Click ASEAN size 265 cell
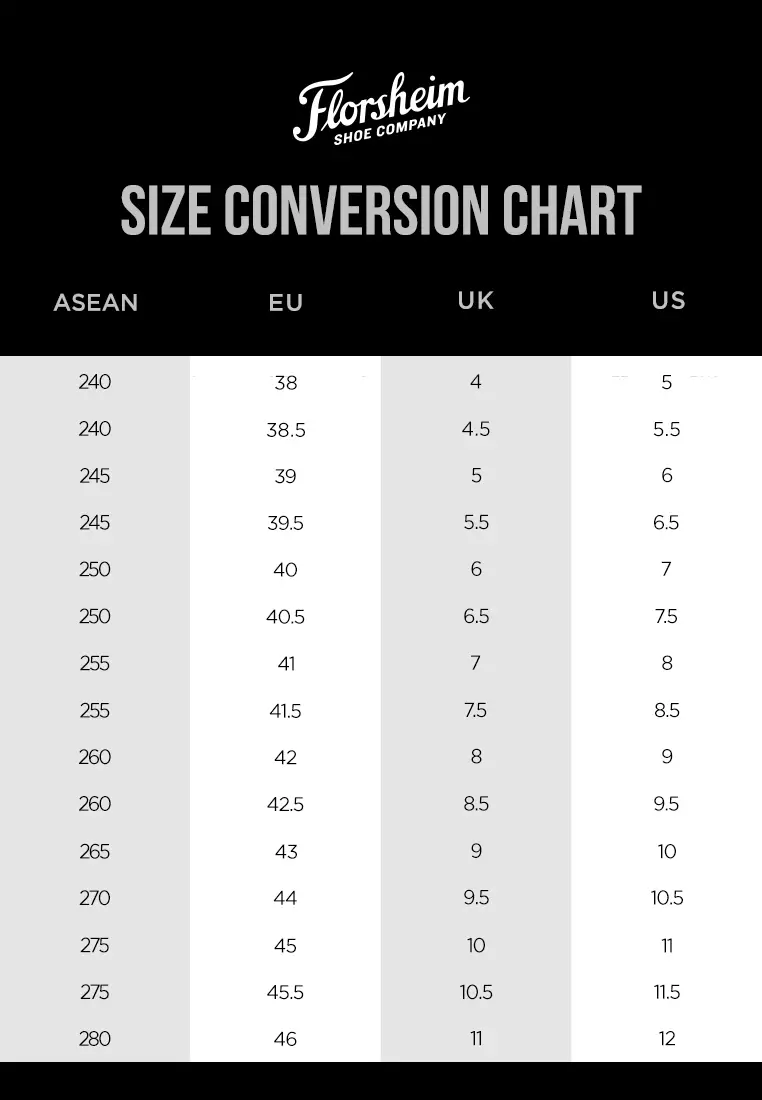Viewport: 762px width, 1100px height. click(x=95, y=851)
